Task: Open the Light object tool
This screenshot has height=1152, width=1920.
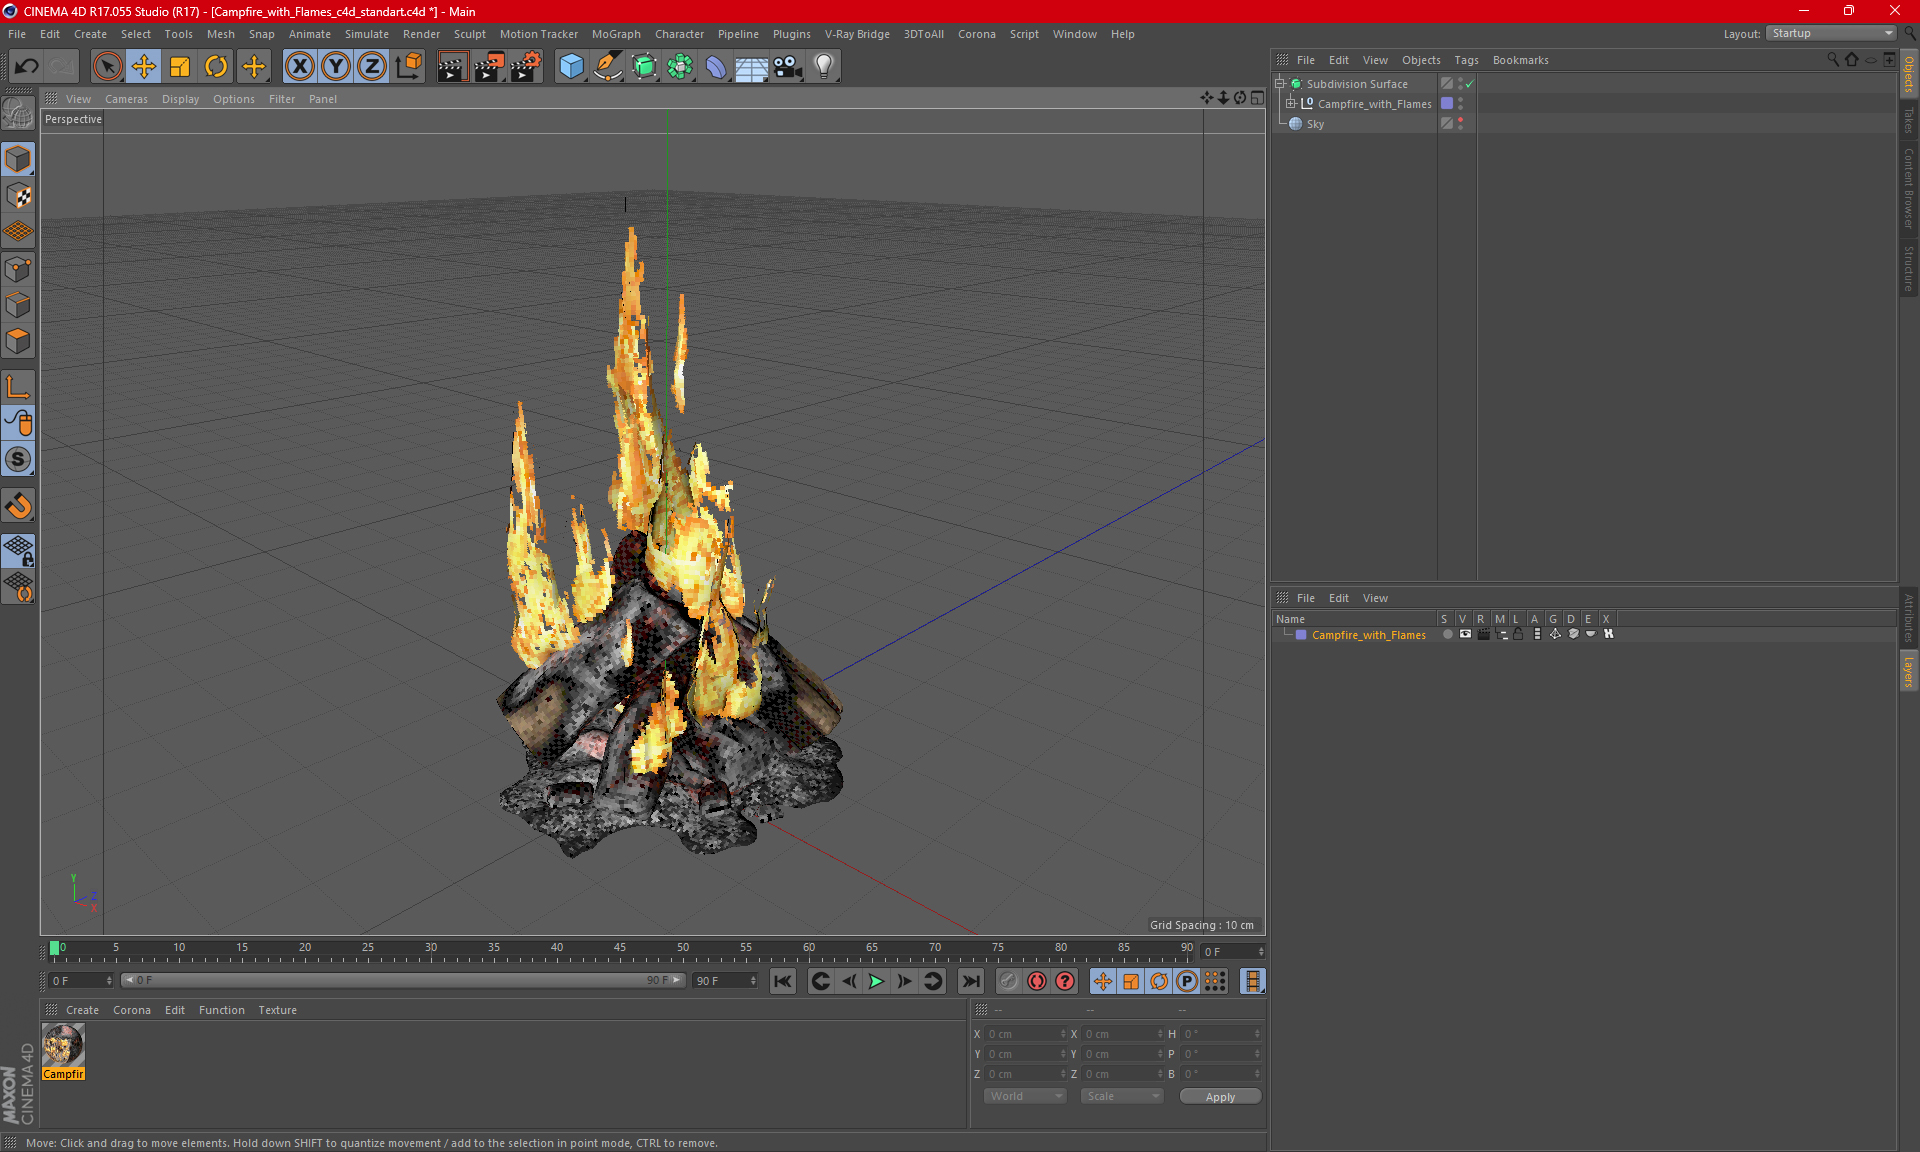Action: 823,67
